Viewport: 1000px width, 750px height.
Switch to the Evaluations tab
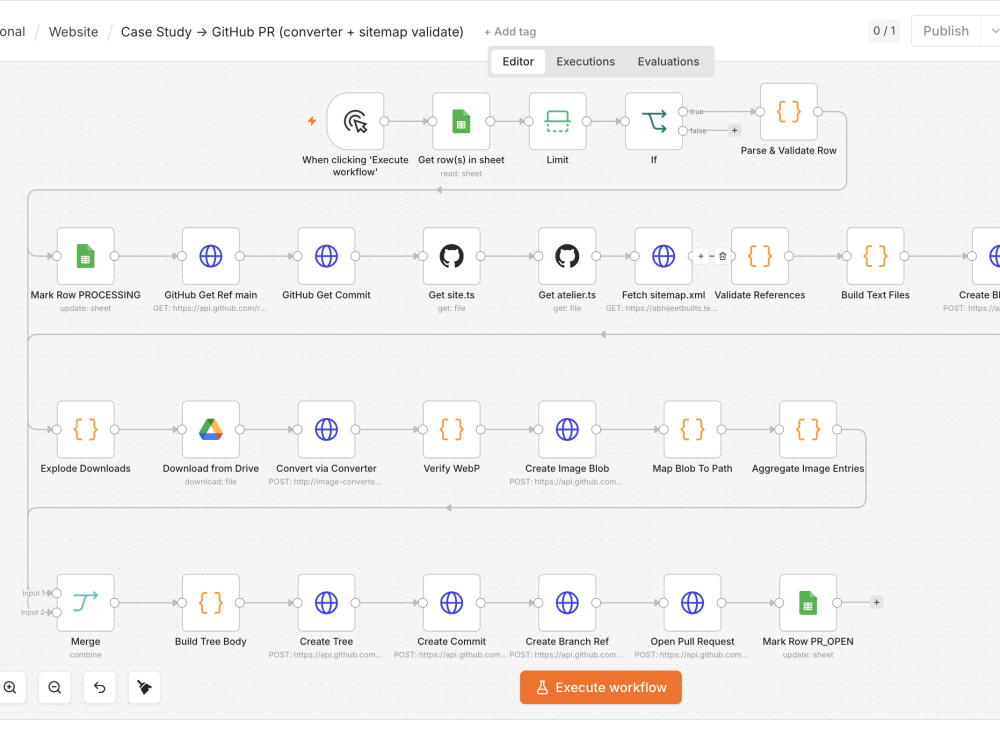coord(668,61)
